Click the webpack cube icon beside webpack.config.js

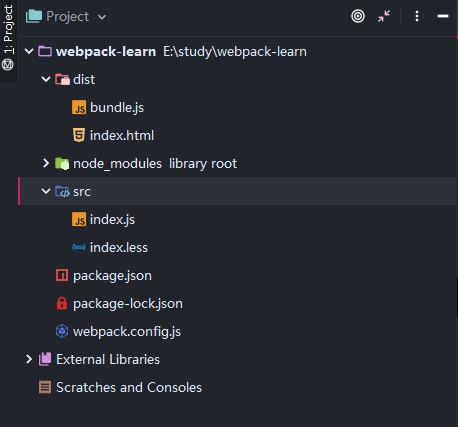[62, 331]
